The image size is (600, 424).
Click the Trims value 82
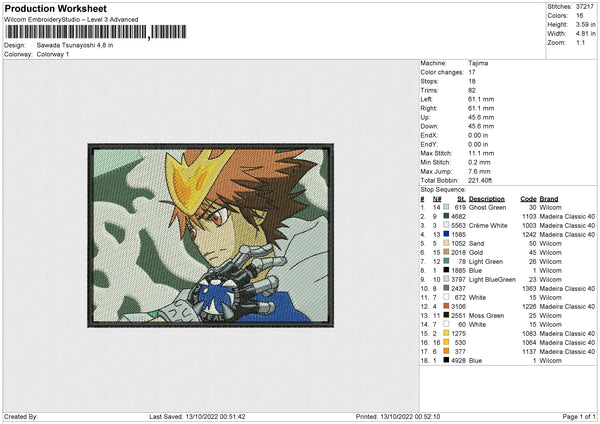[472, 90]
